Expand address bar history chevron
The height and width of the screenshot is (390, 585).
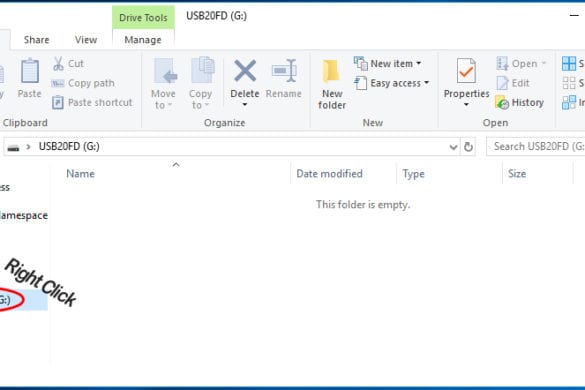pyautogui.click(x=453, y=147)
